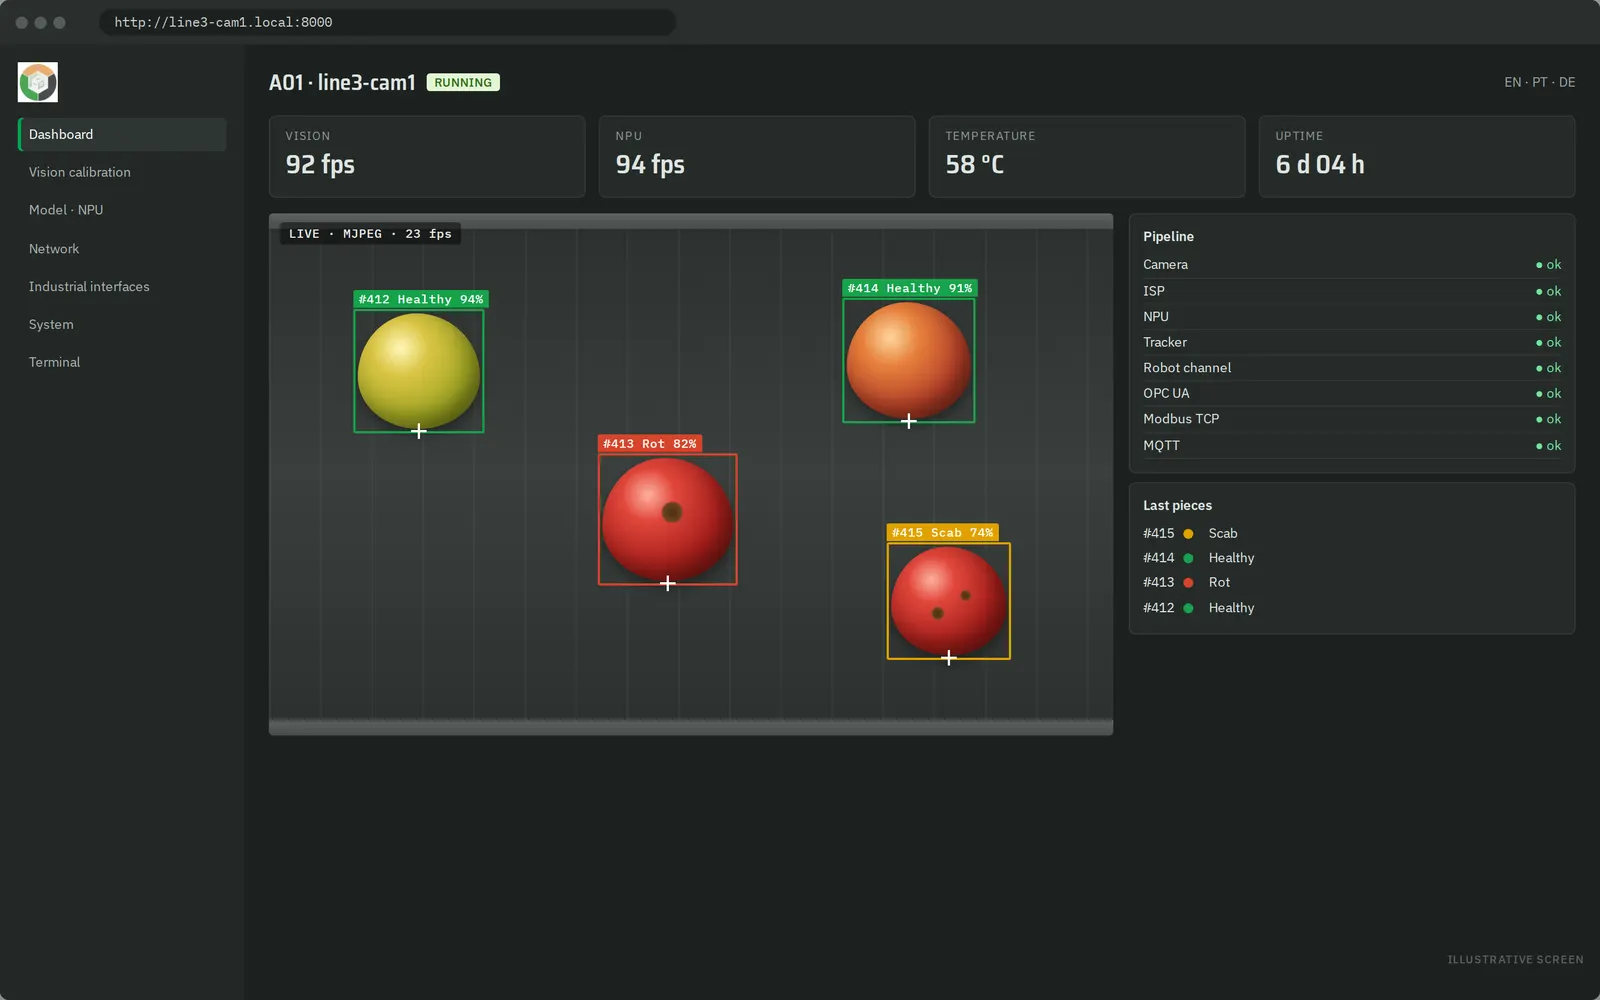Click the A01 · line3-cam1 page title
Screen dimensions: 1600x1000
(x=342, y=82)
